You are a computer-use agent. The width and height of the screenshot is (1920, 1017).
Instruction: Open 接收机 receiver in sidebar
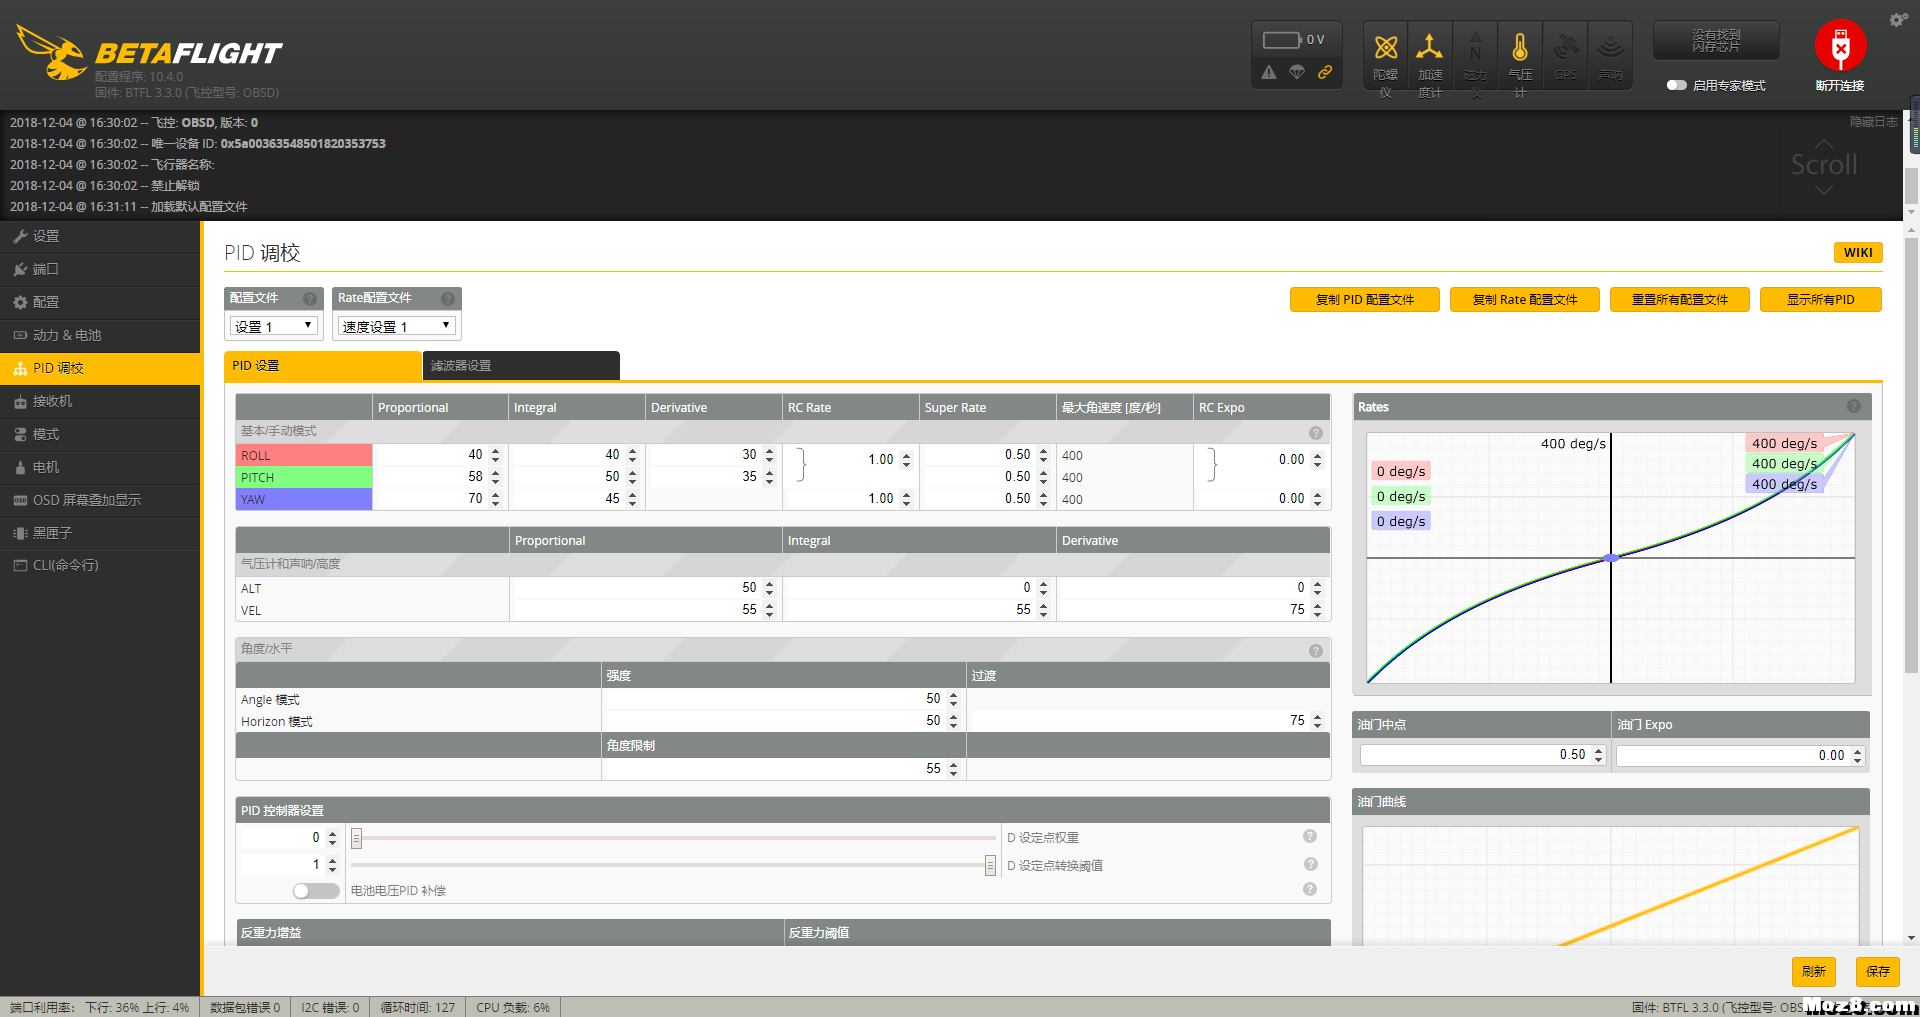[100, 401]
